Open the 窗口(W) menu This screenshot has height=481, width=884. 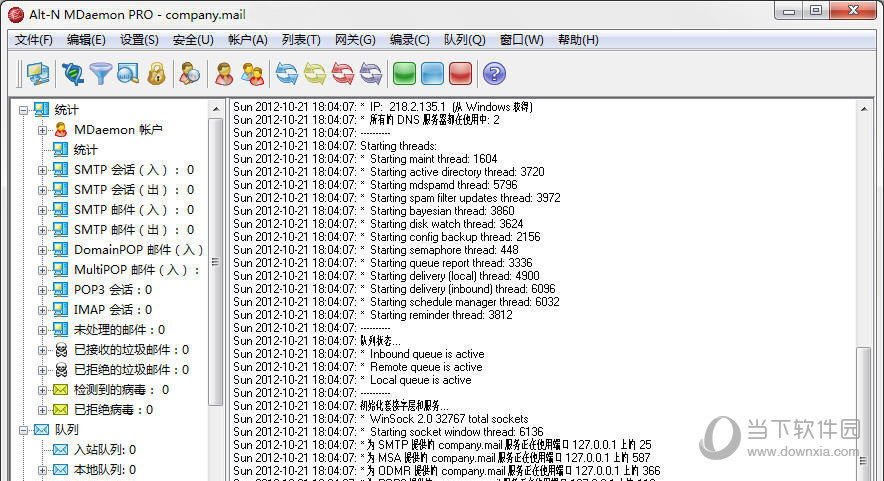pyautogui.click(x=521, y=40)
